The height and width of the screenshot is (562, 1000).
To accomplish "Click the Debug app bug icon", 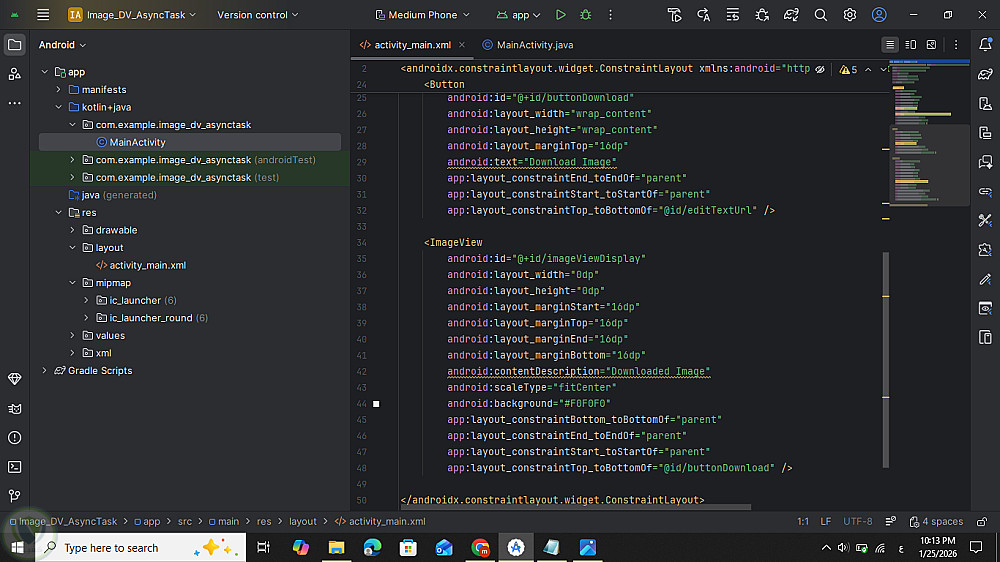I will coord(586,15).
